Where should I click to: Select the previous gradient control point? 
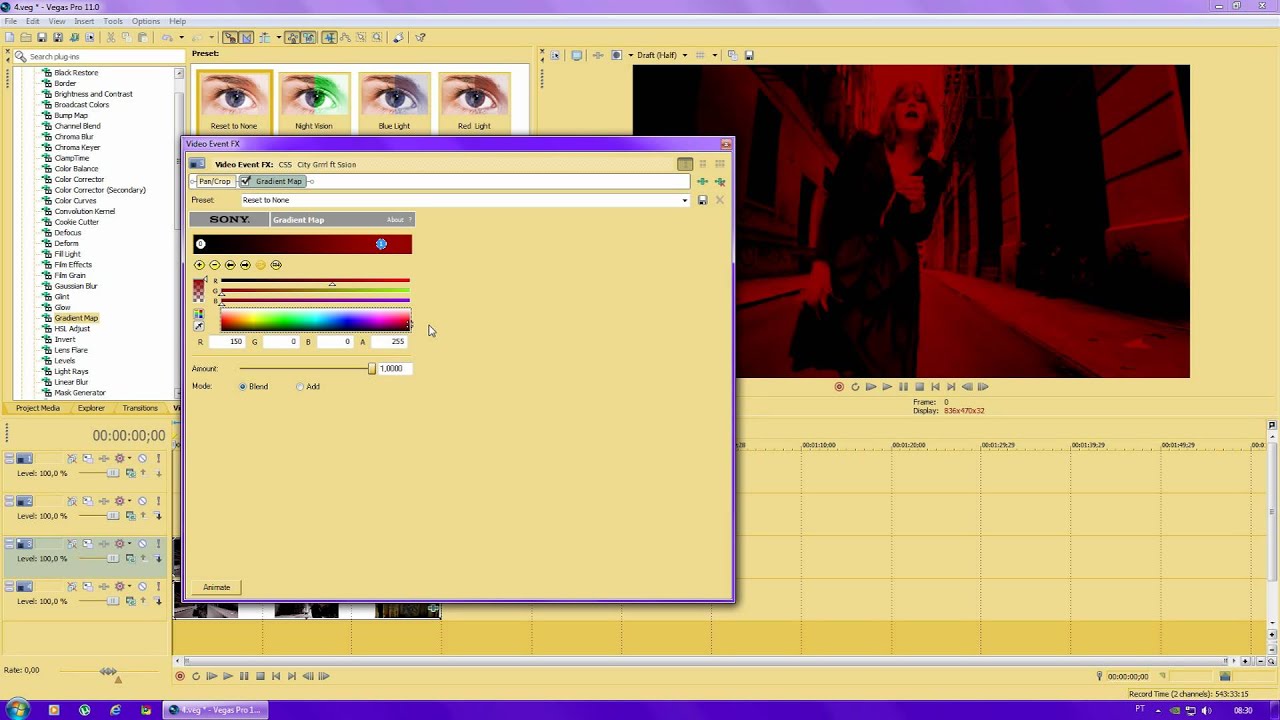pos(230,265)
